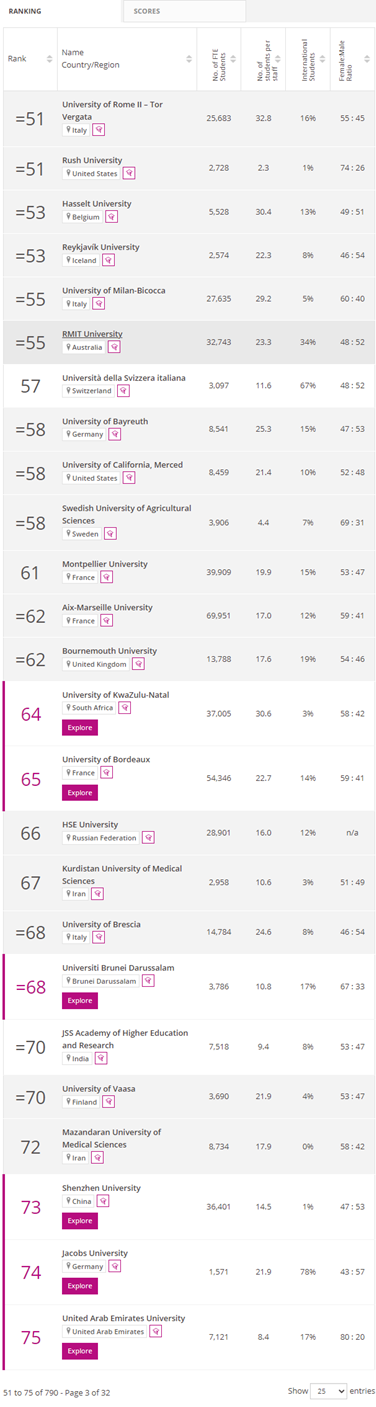Image resolution: width=376 pixels, height=1407 pixels.
Task: Click the icon next to Belgium under Hasselt University
Action: pyautogui.click(x=110, y=217)
